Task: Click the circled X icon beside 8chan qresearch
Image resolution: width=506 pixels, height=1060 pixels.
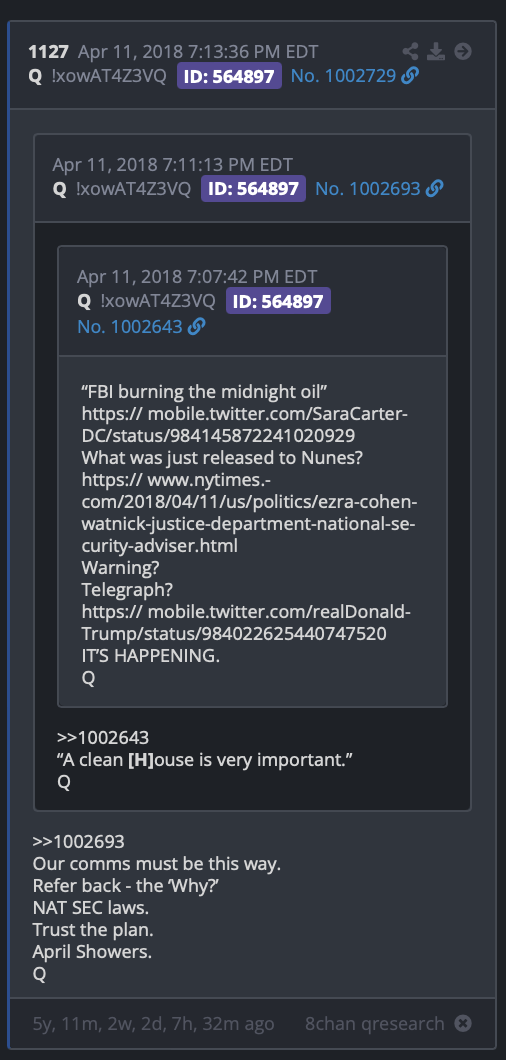Action: [x=463, y=1023]
